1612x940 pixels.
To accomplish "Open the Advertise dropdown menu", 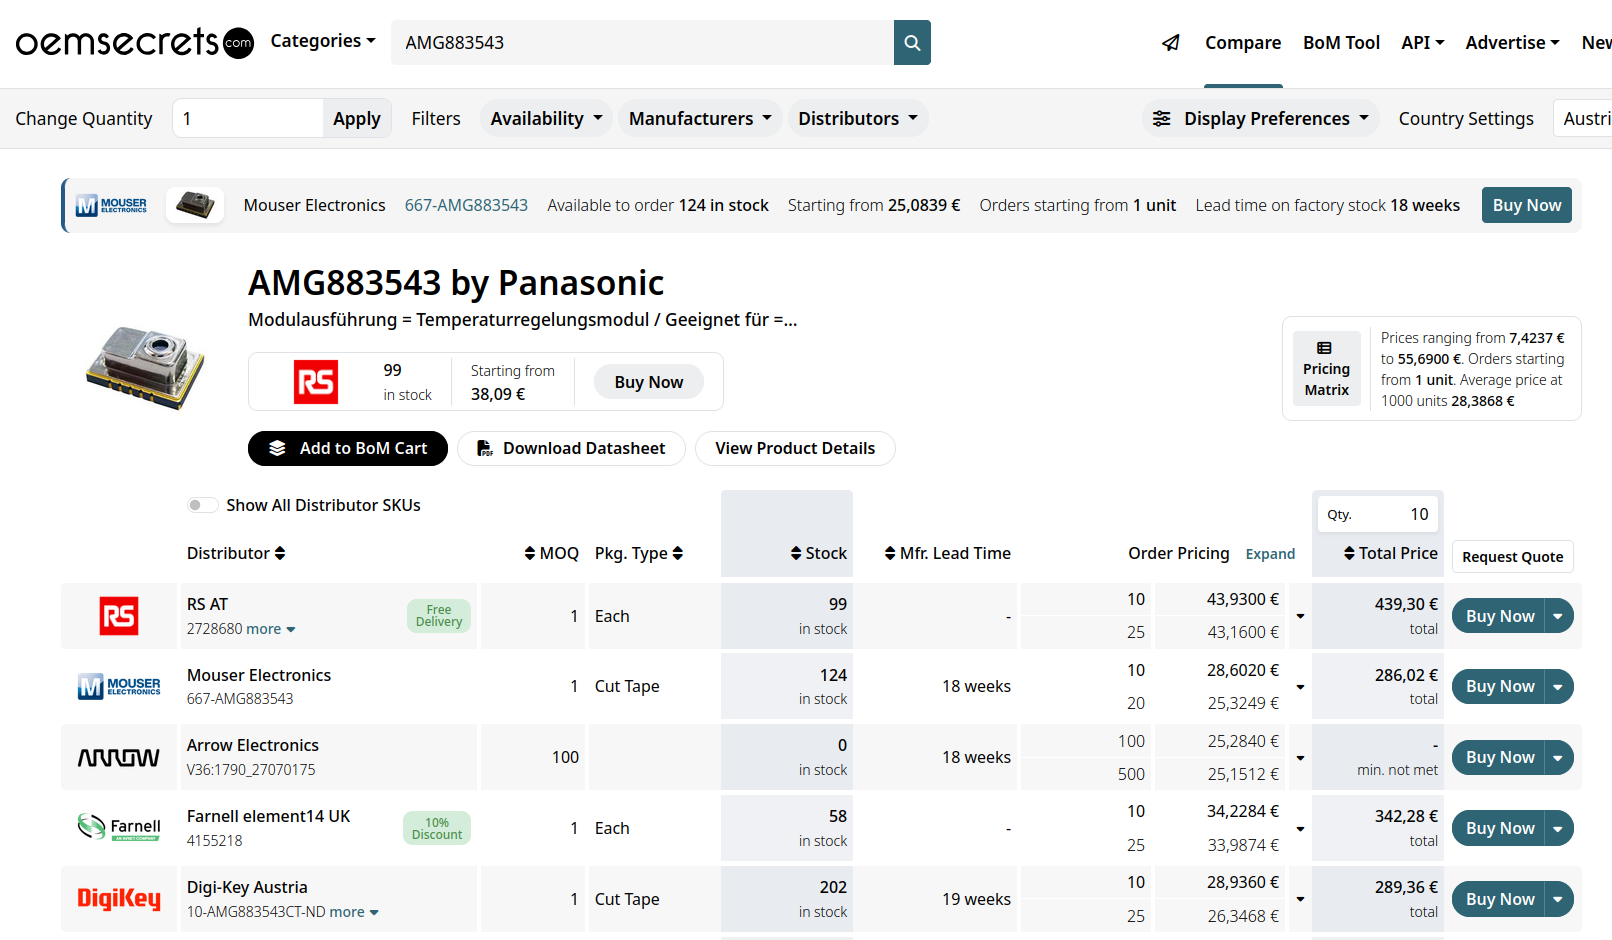I will 1512,42.
